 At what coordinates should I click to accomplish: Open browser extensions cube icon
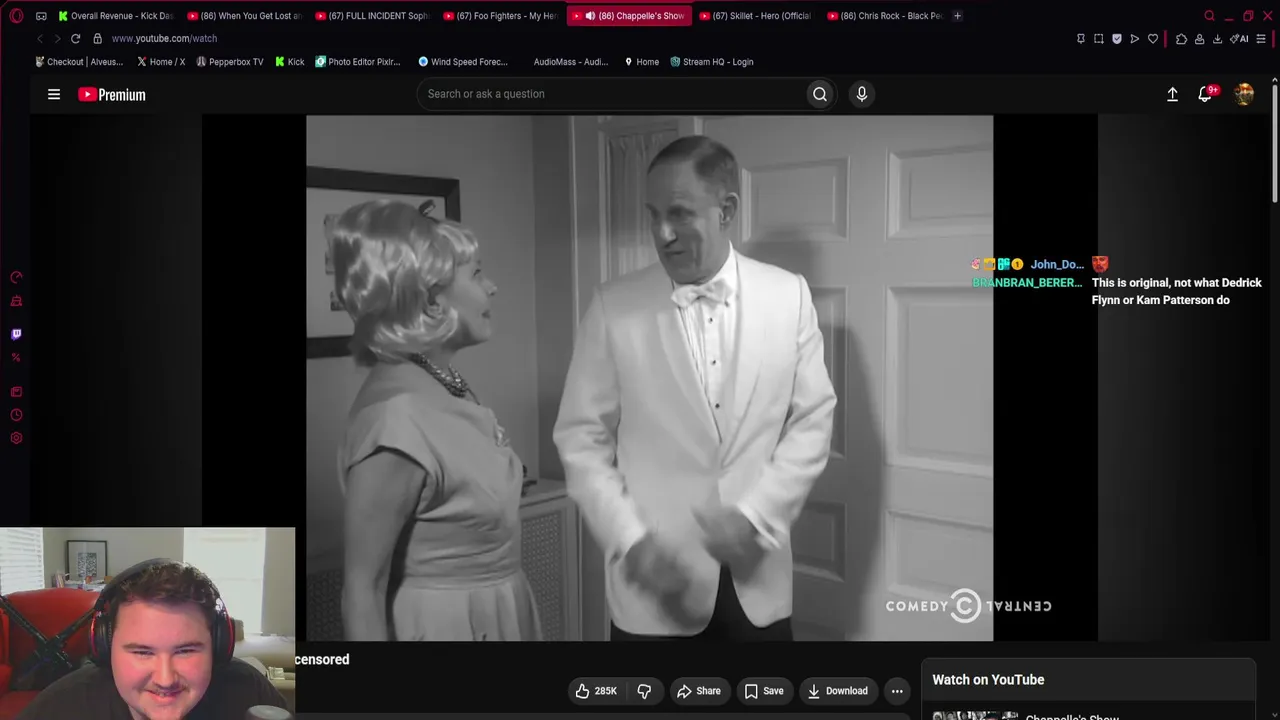pos(1181,39)
